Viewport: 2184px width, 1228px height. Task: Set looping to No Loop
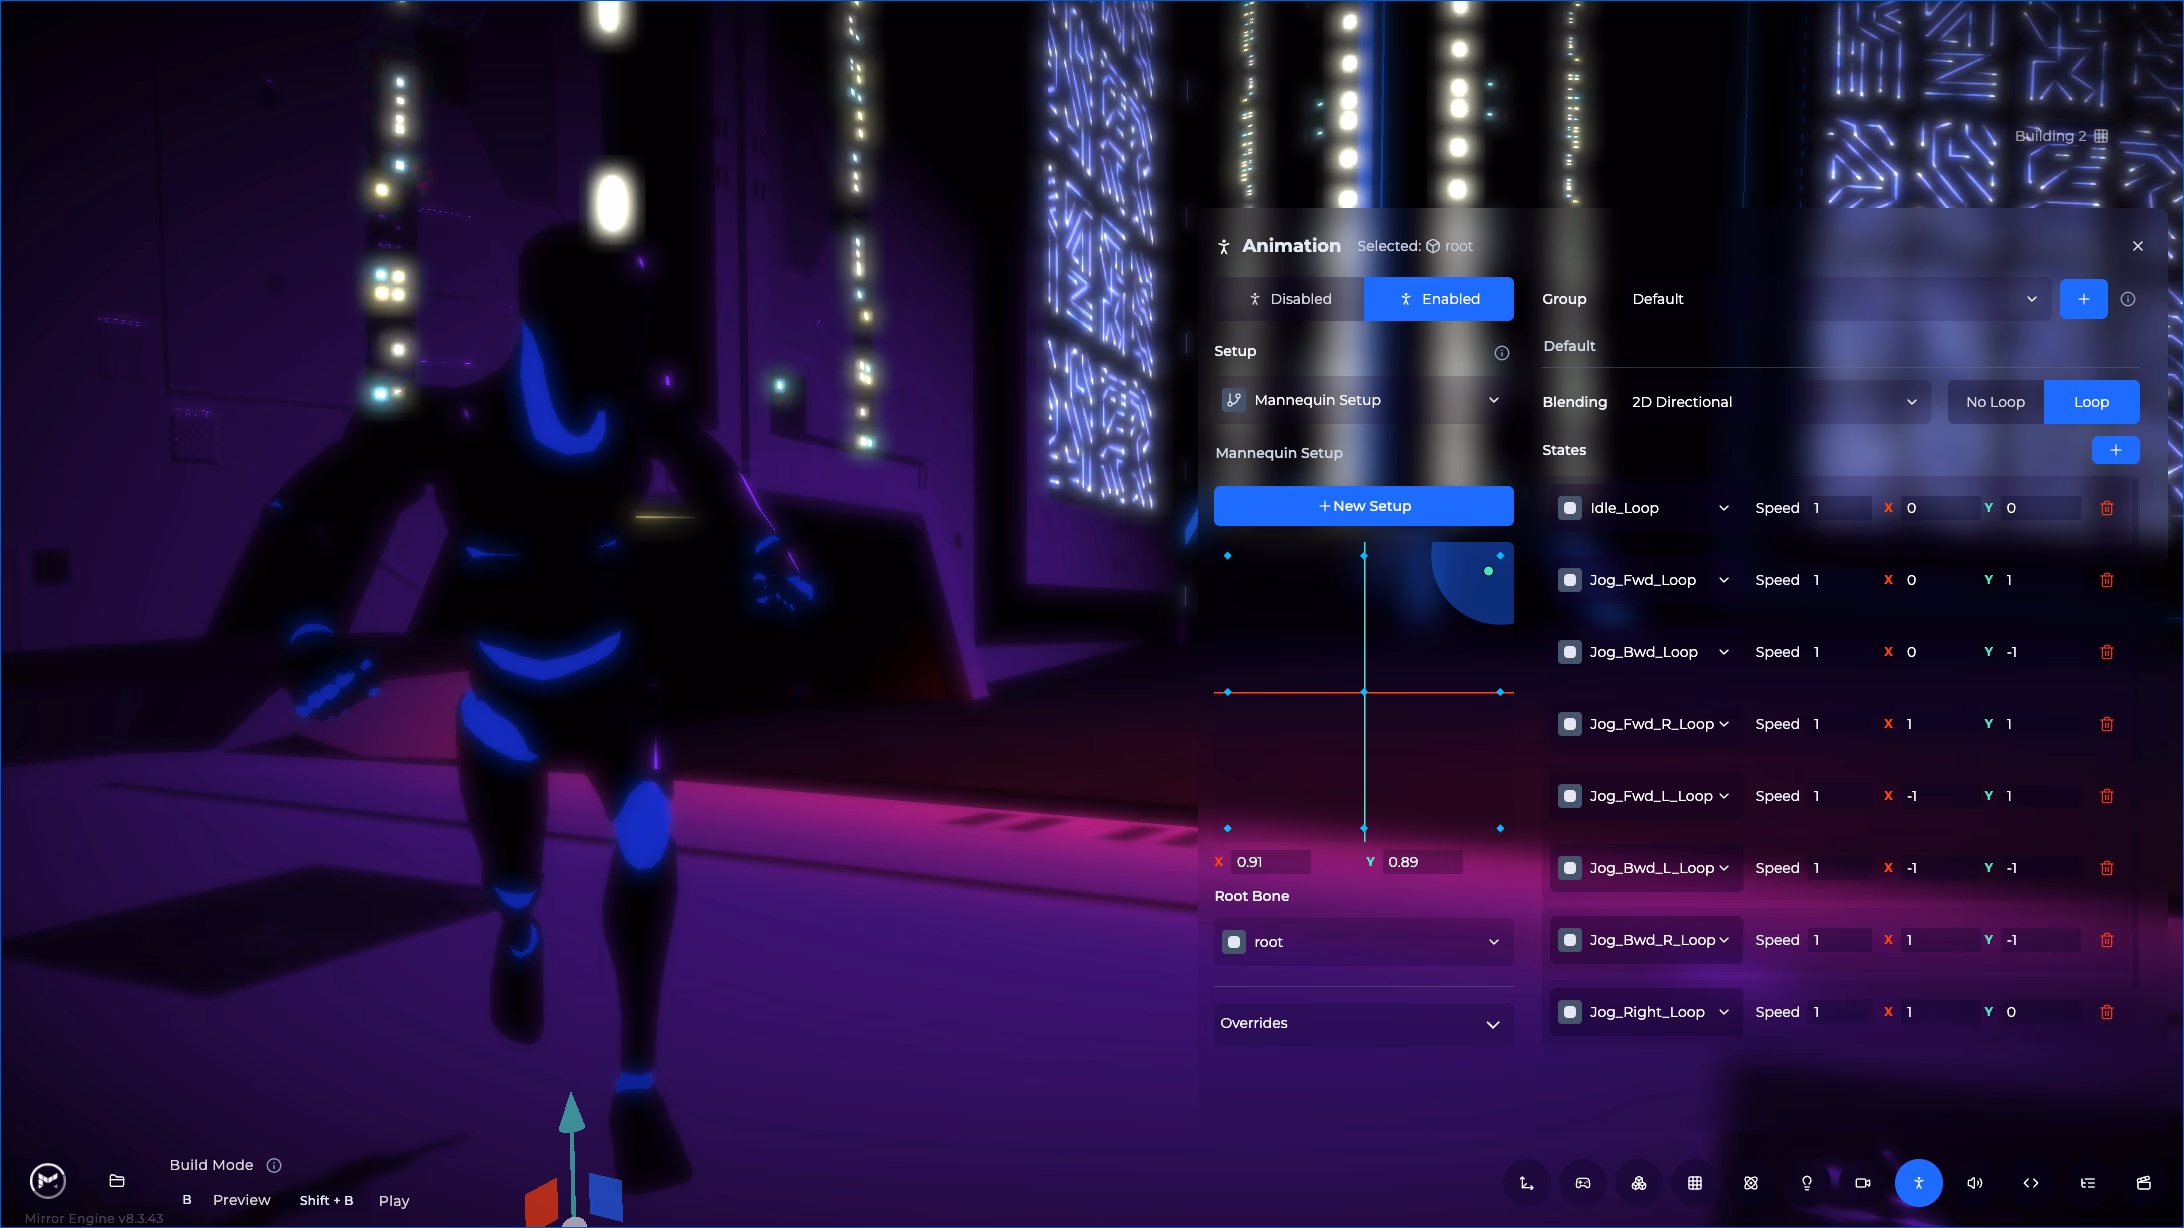[1995, 402]
